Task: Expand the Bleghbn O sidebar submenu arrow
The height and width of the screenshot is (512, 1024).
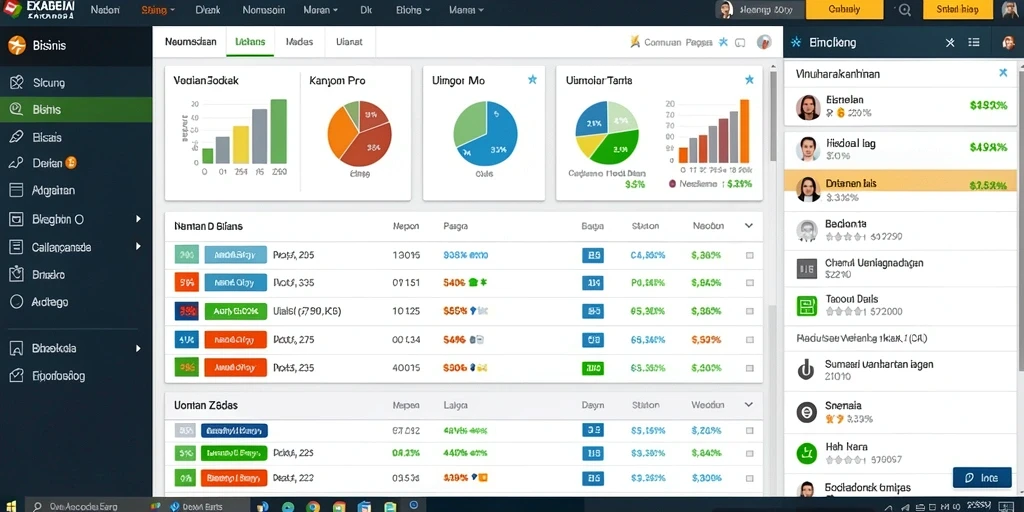Action: coord(138,219)
